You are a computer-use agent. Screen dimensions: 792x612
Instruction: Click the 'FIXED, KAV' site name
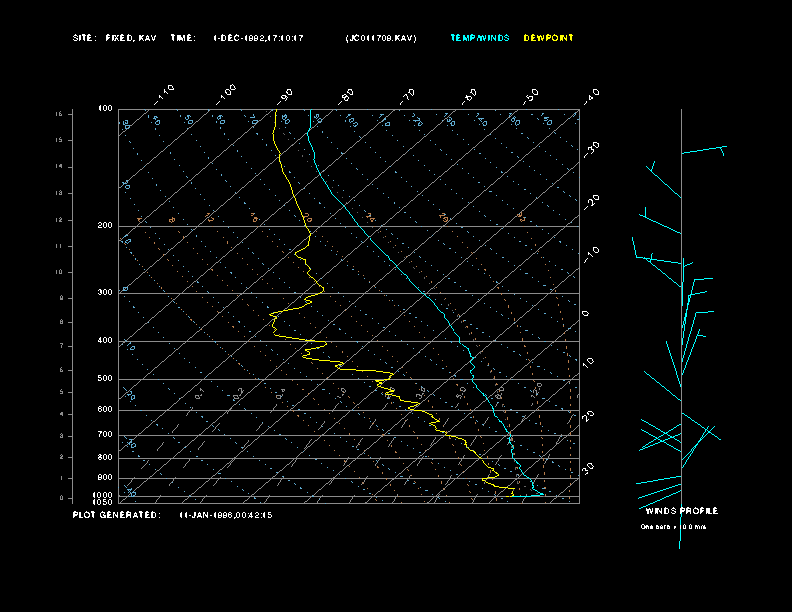(x=131, y=38)
